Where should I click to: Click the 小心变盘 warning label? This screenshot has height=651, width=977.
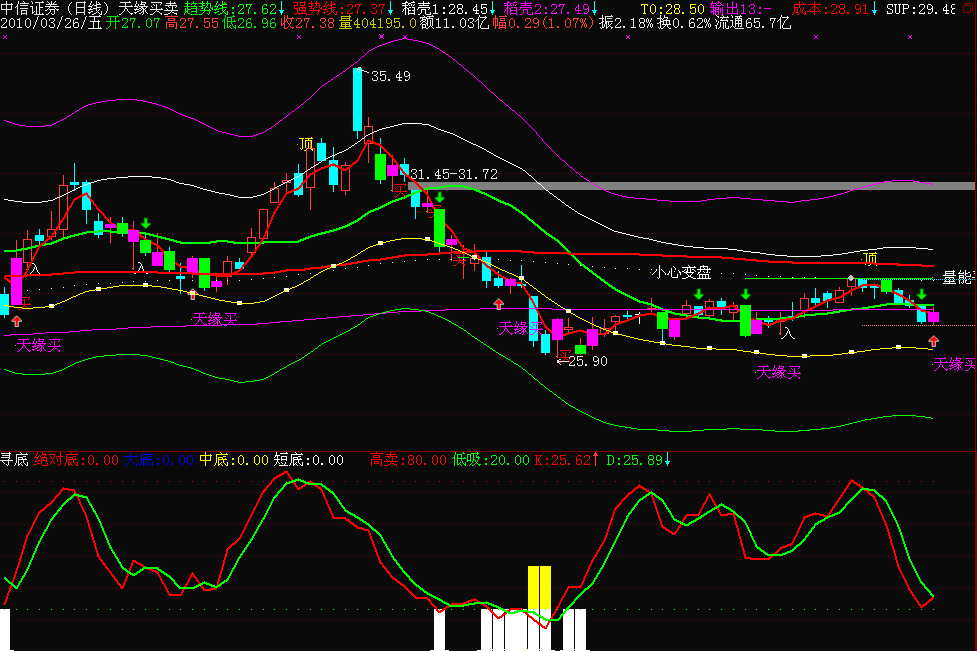(x=682, y=272)
